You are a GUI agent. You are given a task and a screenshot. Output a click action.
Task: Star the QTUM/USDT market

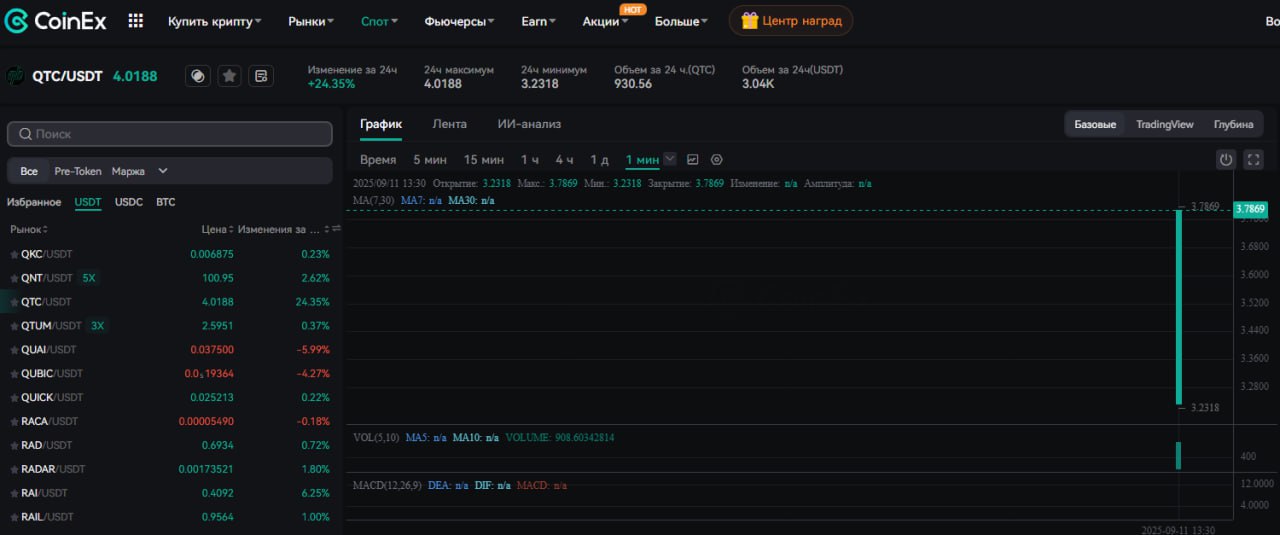click(14, 326)
